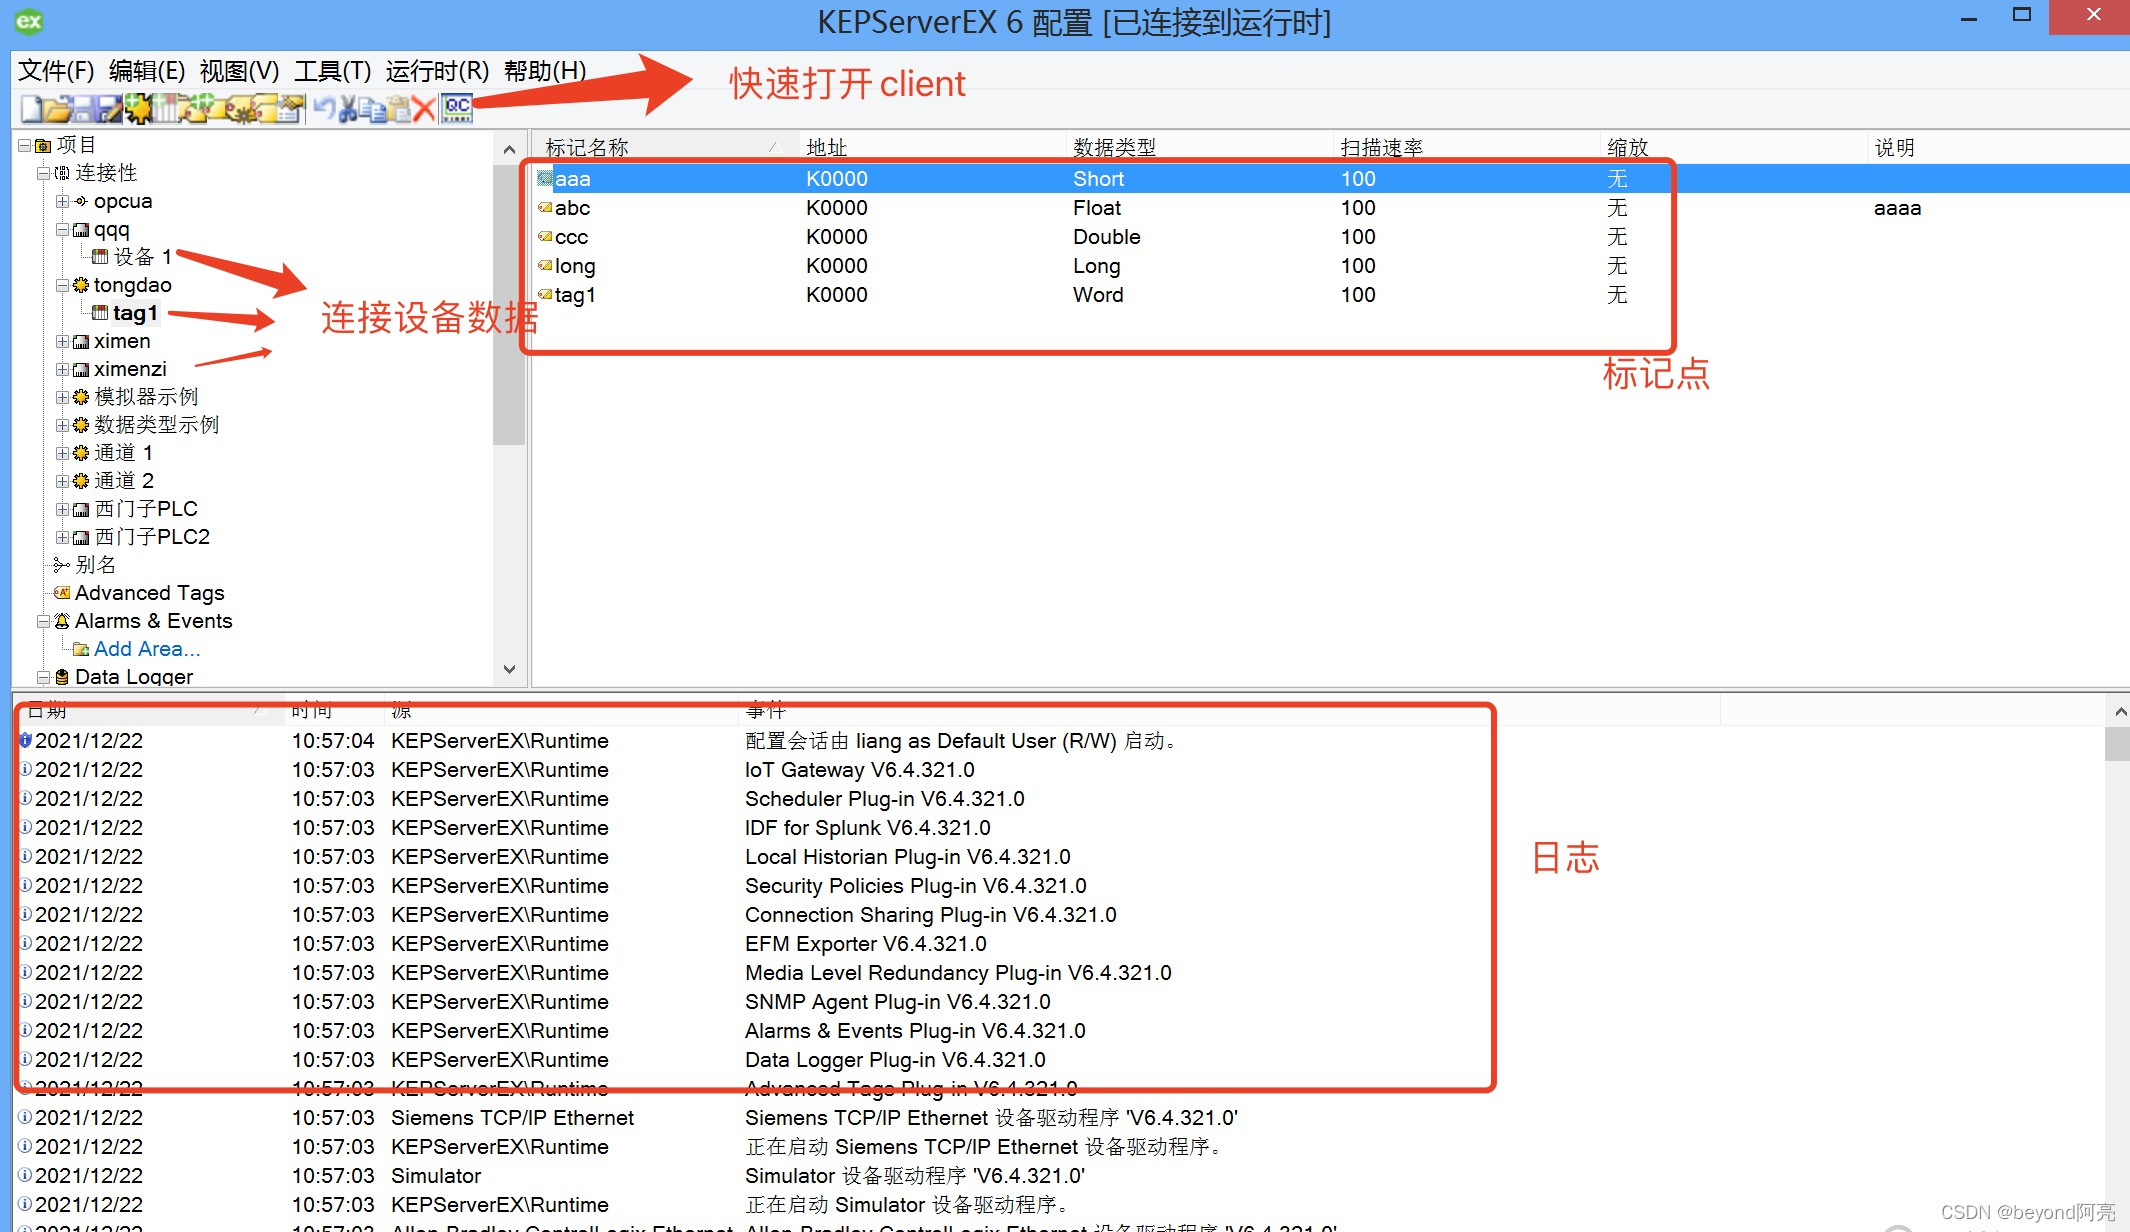Screen dimensions: 2130x1232
Task: Collapse the 连接性 tree node
Action: click(x=43, y=173)
